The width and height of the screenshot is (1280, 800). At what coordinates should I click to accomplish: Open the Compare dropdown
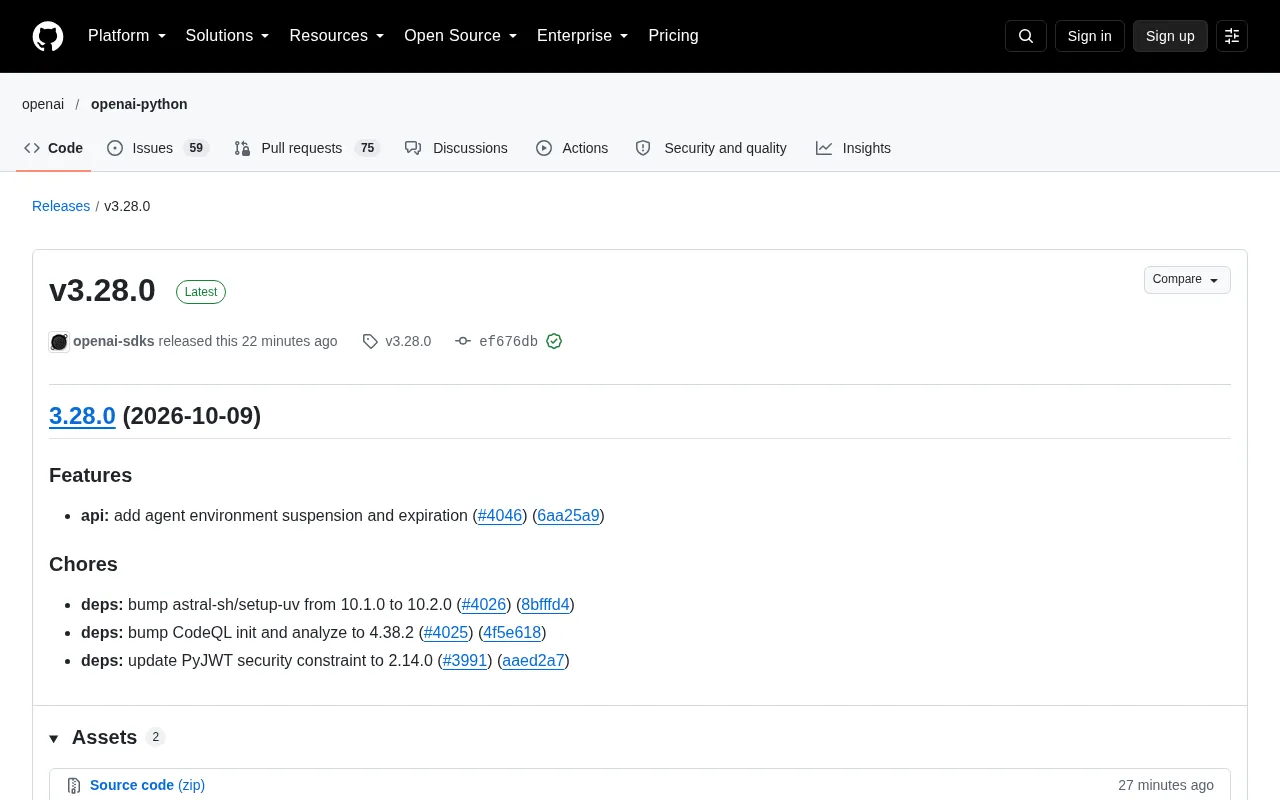(x=1187, y=280)
